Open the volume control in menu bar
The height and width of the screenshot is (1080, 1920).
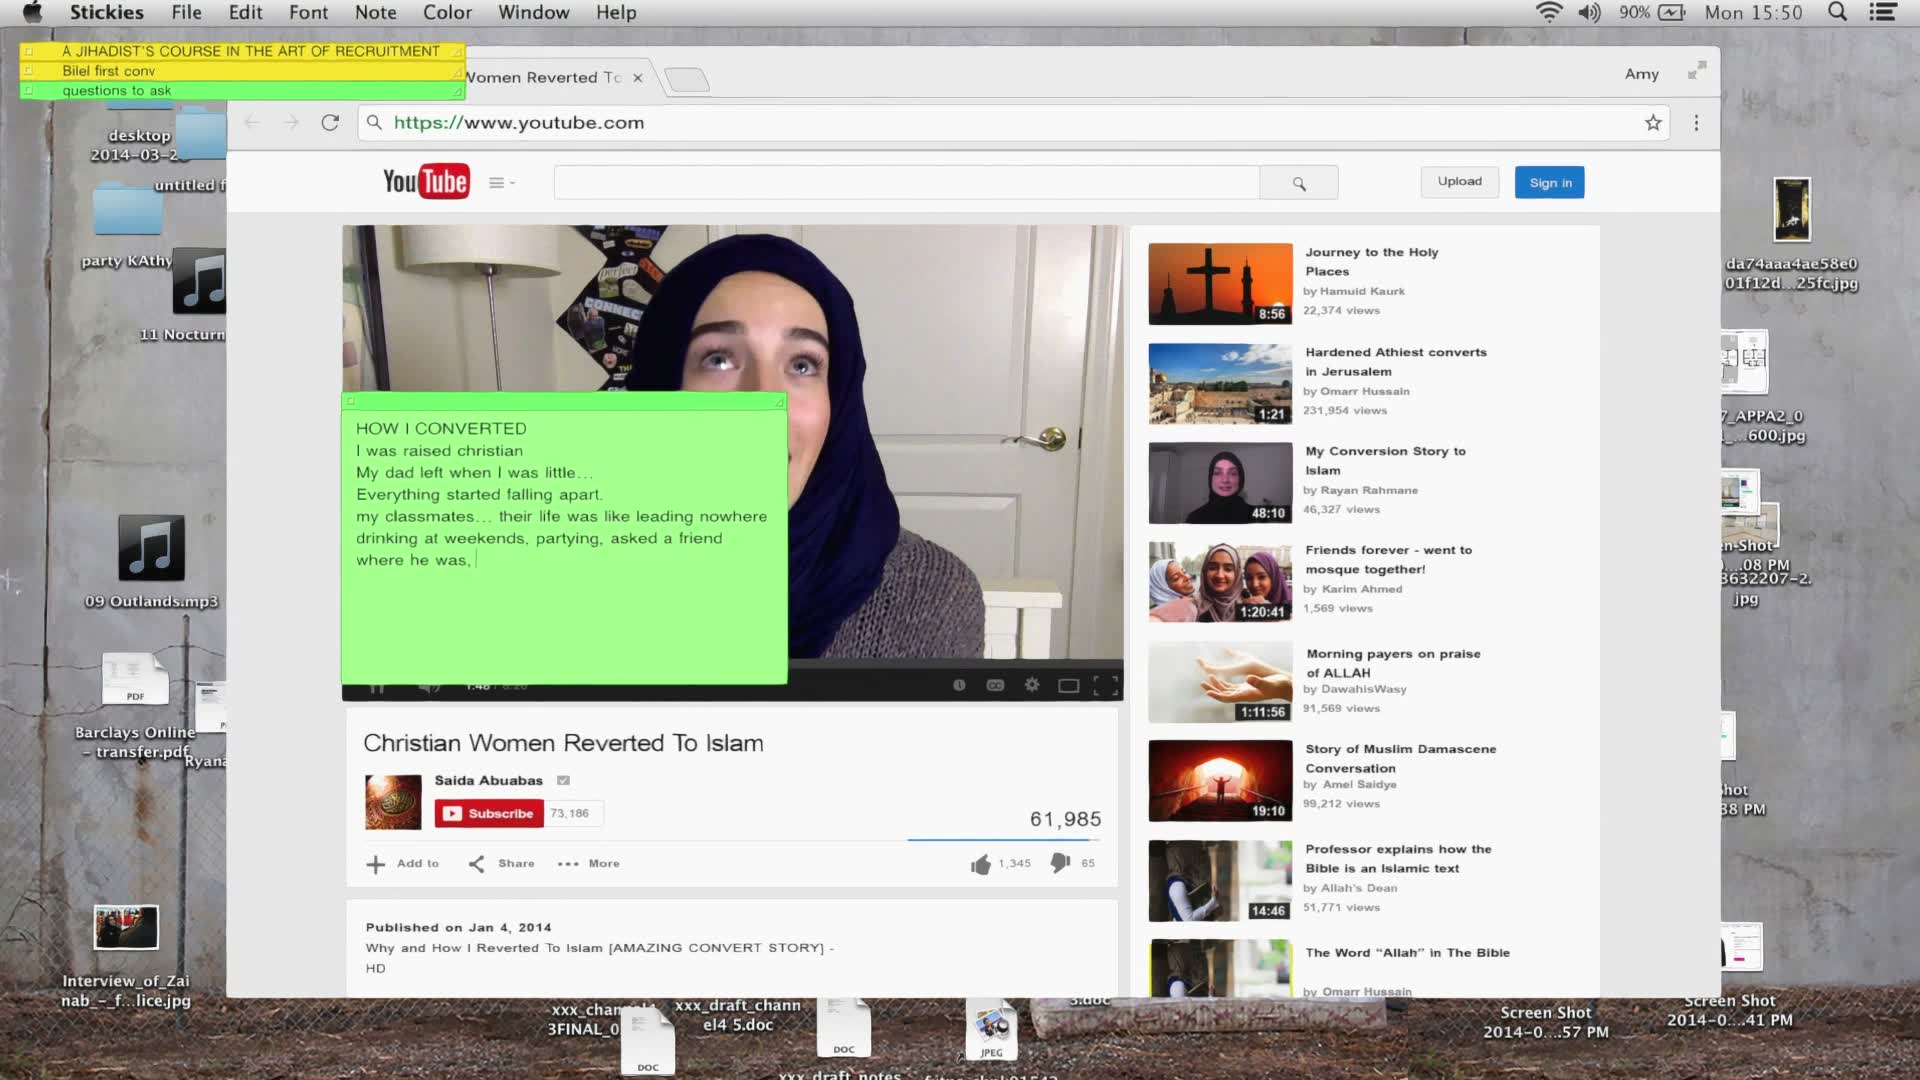(x=1589, y=12)
